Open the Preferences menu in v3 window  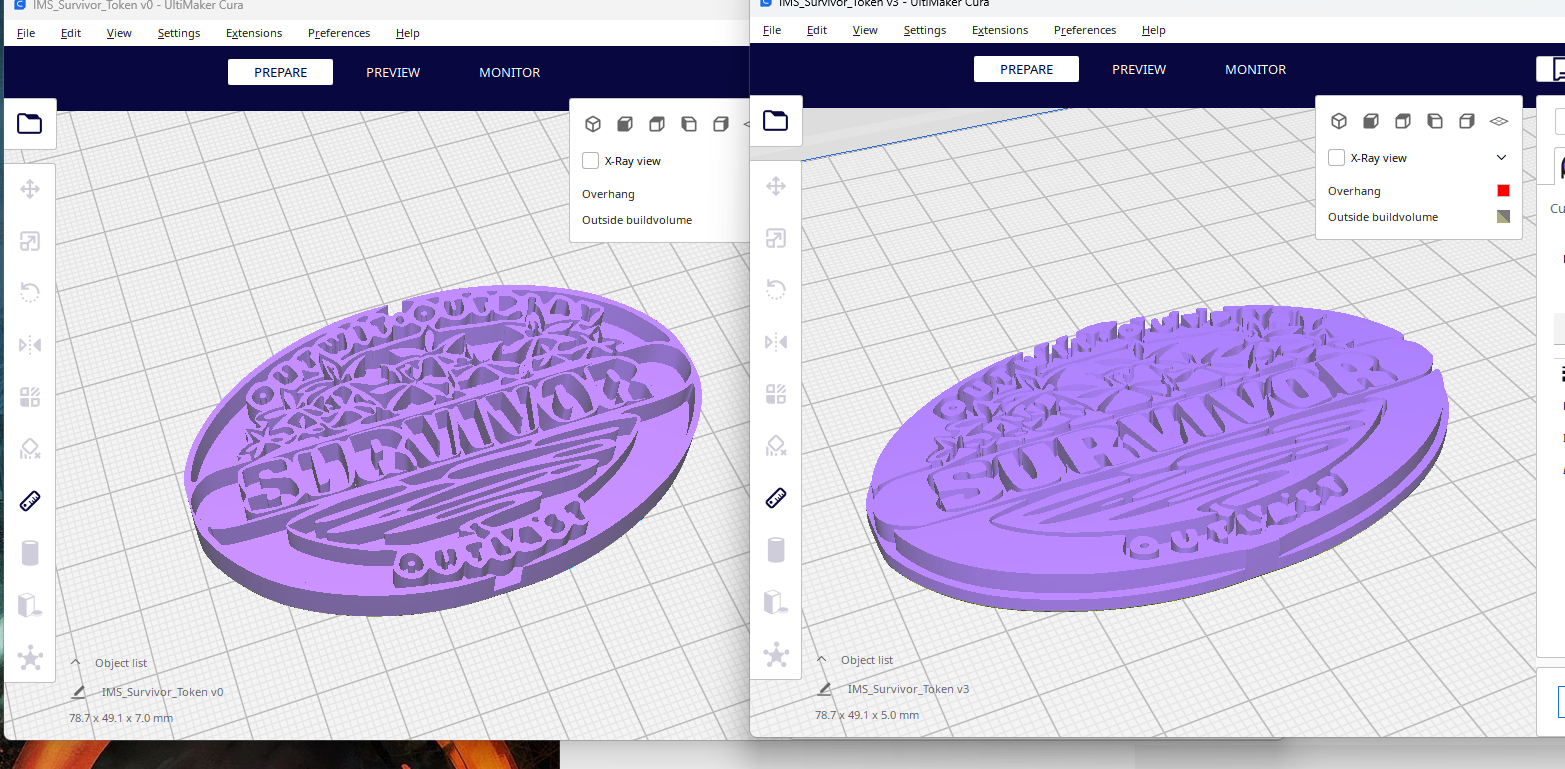(1085, 30)
